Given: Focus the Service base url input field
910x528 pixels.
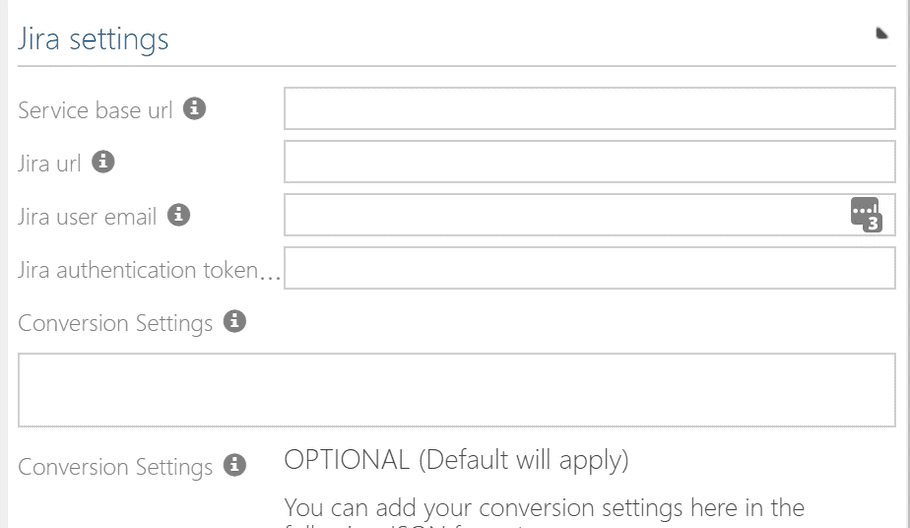Looking at the screenshot, I should point(590,109).
